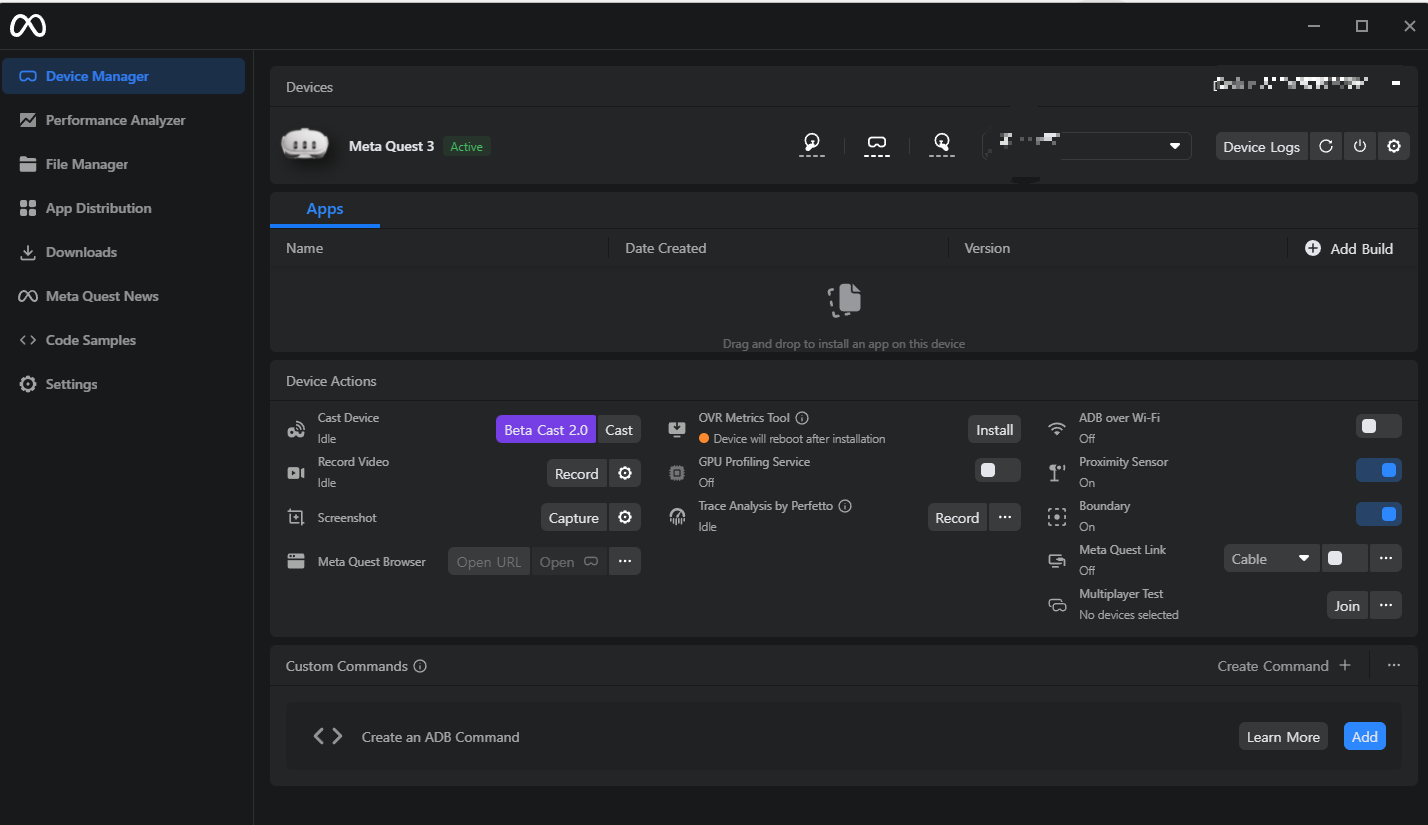This screenshot has height=825, width=1428.
Task: Disable the Proximity Sensor toggle
Action: [x=1379, y=470]
